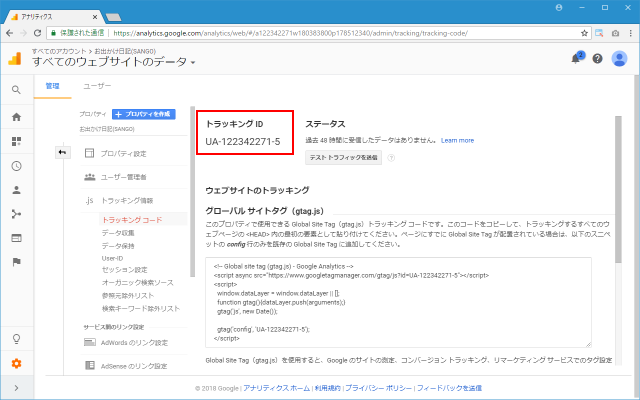Click the search icon in left sidebar

pyautogui.click(x=16, y=90)
